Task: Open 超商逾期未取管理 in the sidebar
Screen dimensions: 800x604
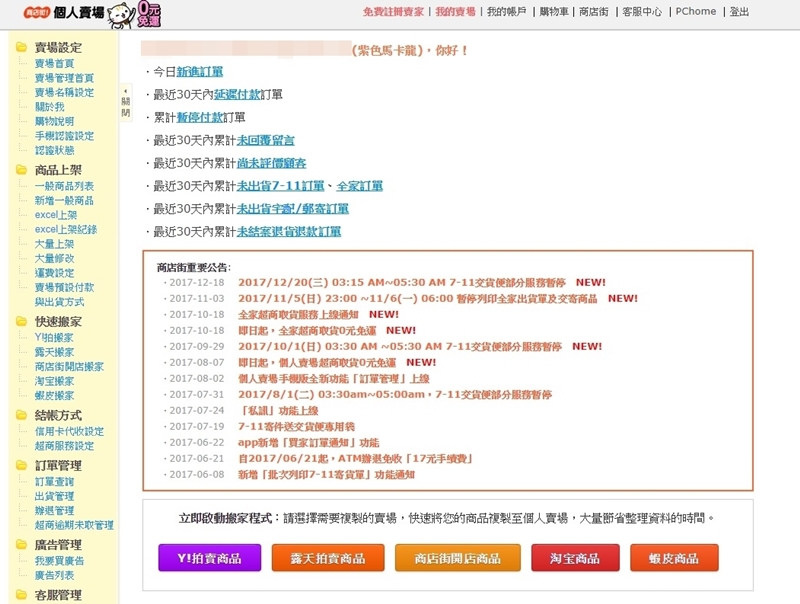Action: (x=74, y=525)
